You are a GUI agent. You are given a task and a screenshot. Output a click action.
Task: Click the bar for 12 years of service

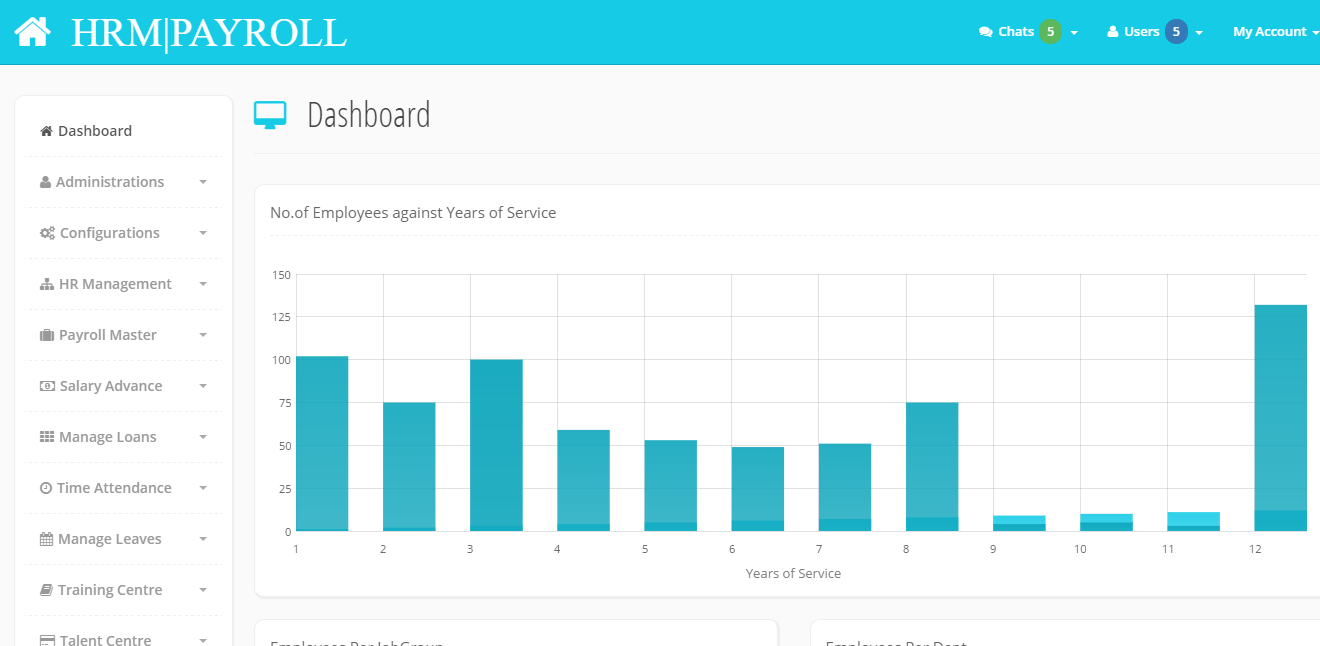pyautogui.click(x=1280, y=418)
